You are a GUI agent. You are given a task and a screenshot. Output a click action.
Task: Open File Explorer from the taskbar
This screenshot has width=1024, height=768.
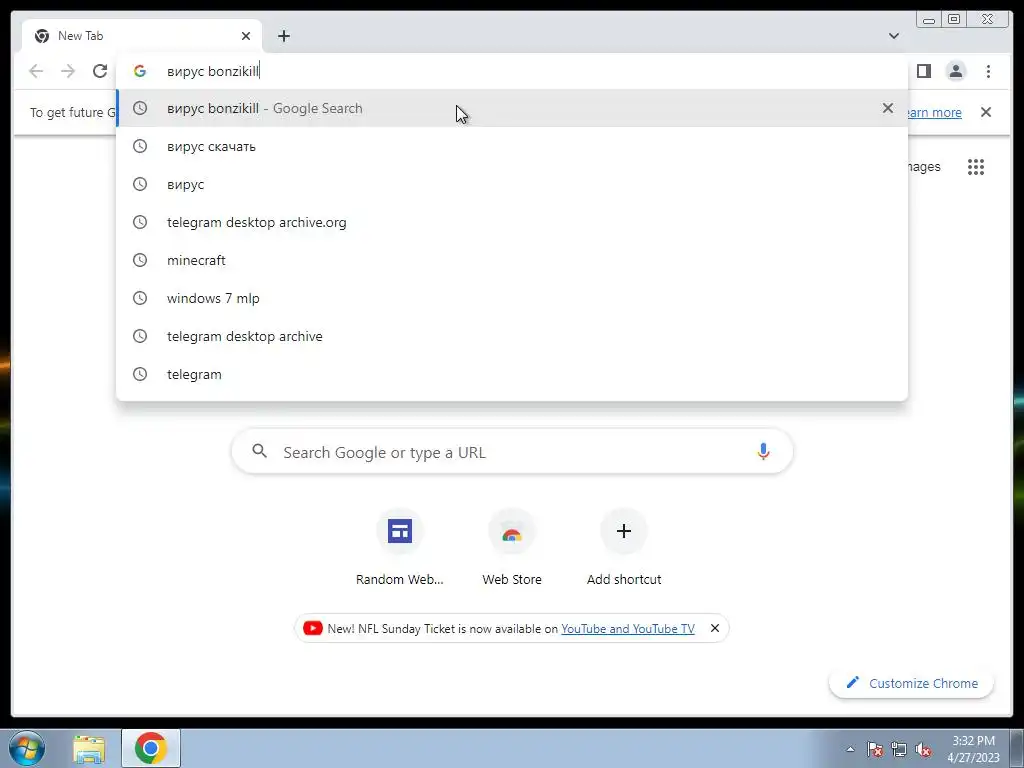(x=89, y=749)
